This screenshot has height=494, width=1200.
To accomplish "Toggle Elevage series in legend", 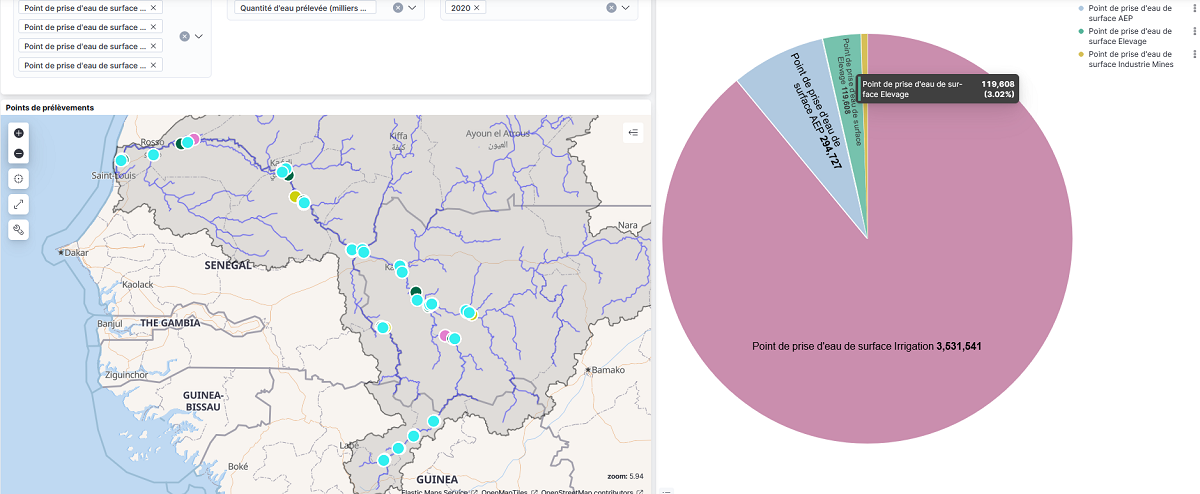I will click(1132, 36).
